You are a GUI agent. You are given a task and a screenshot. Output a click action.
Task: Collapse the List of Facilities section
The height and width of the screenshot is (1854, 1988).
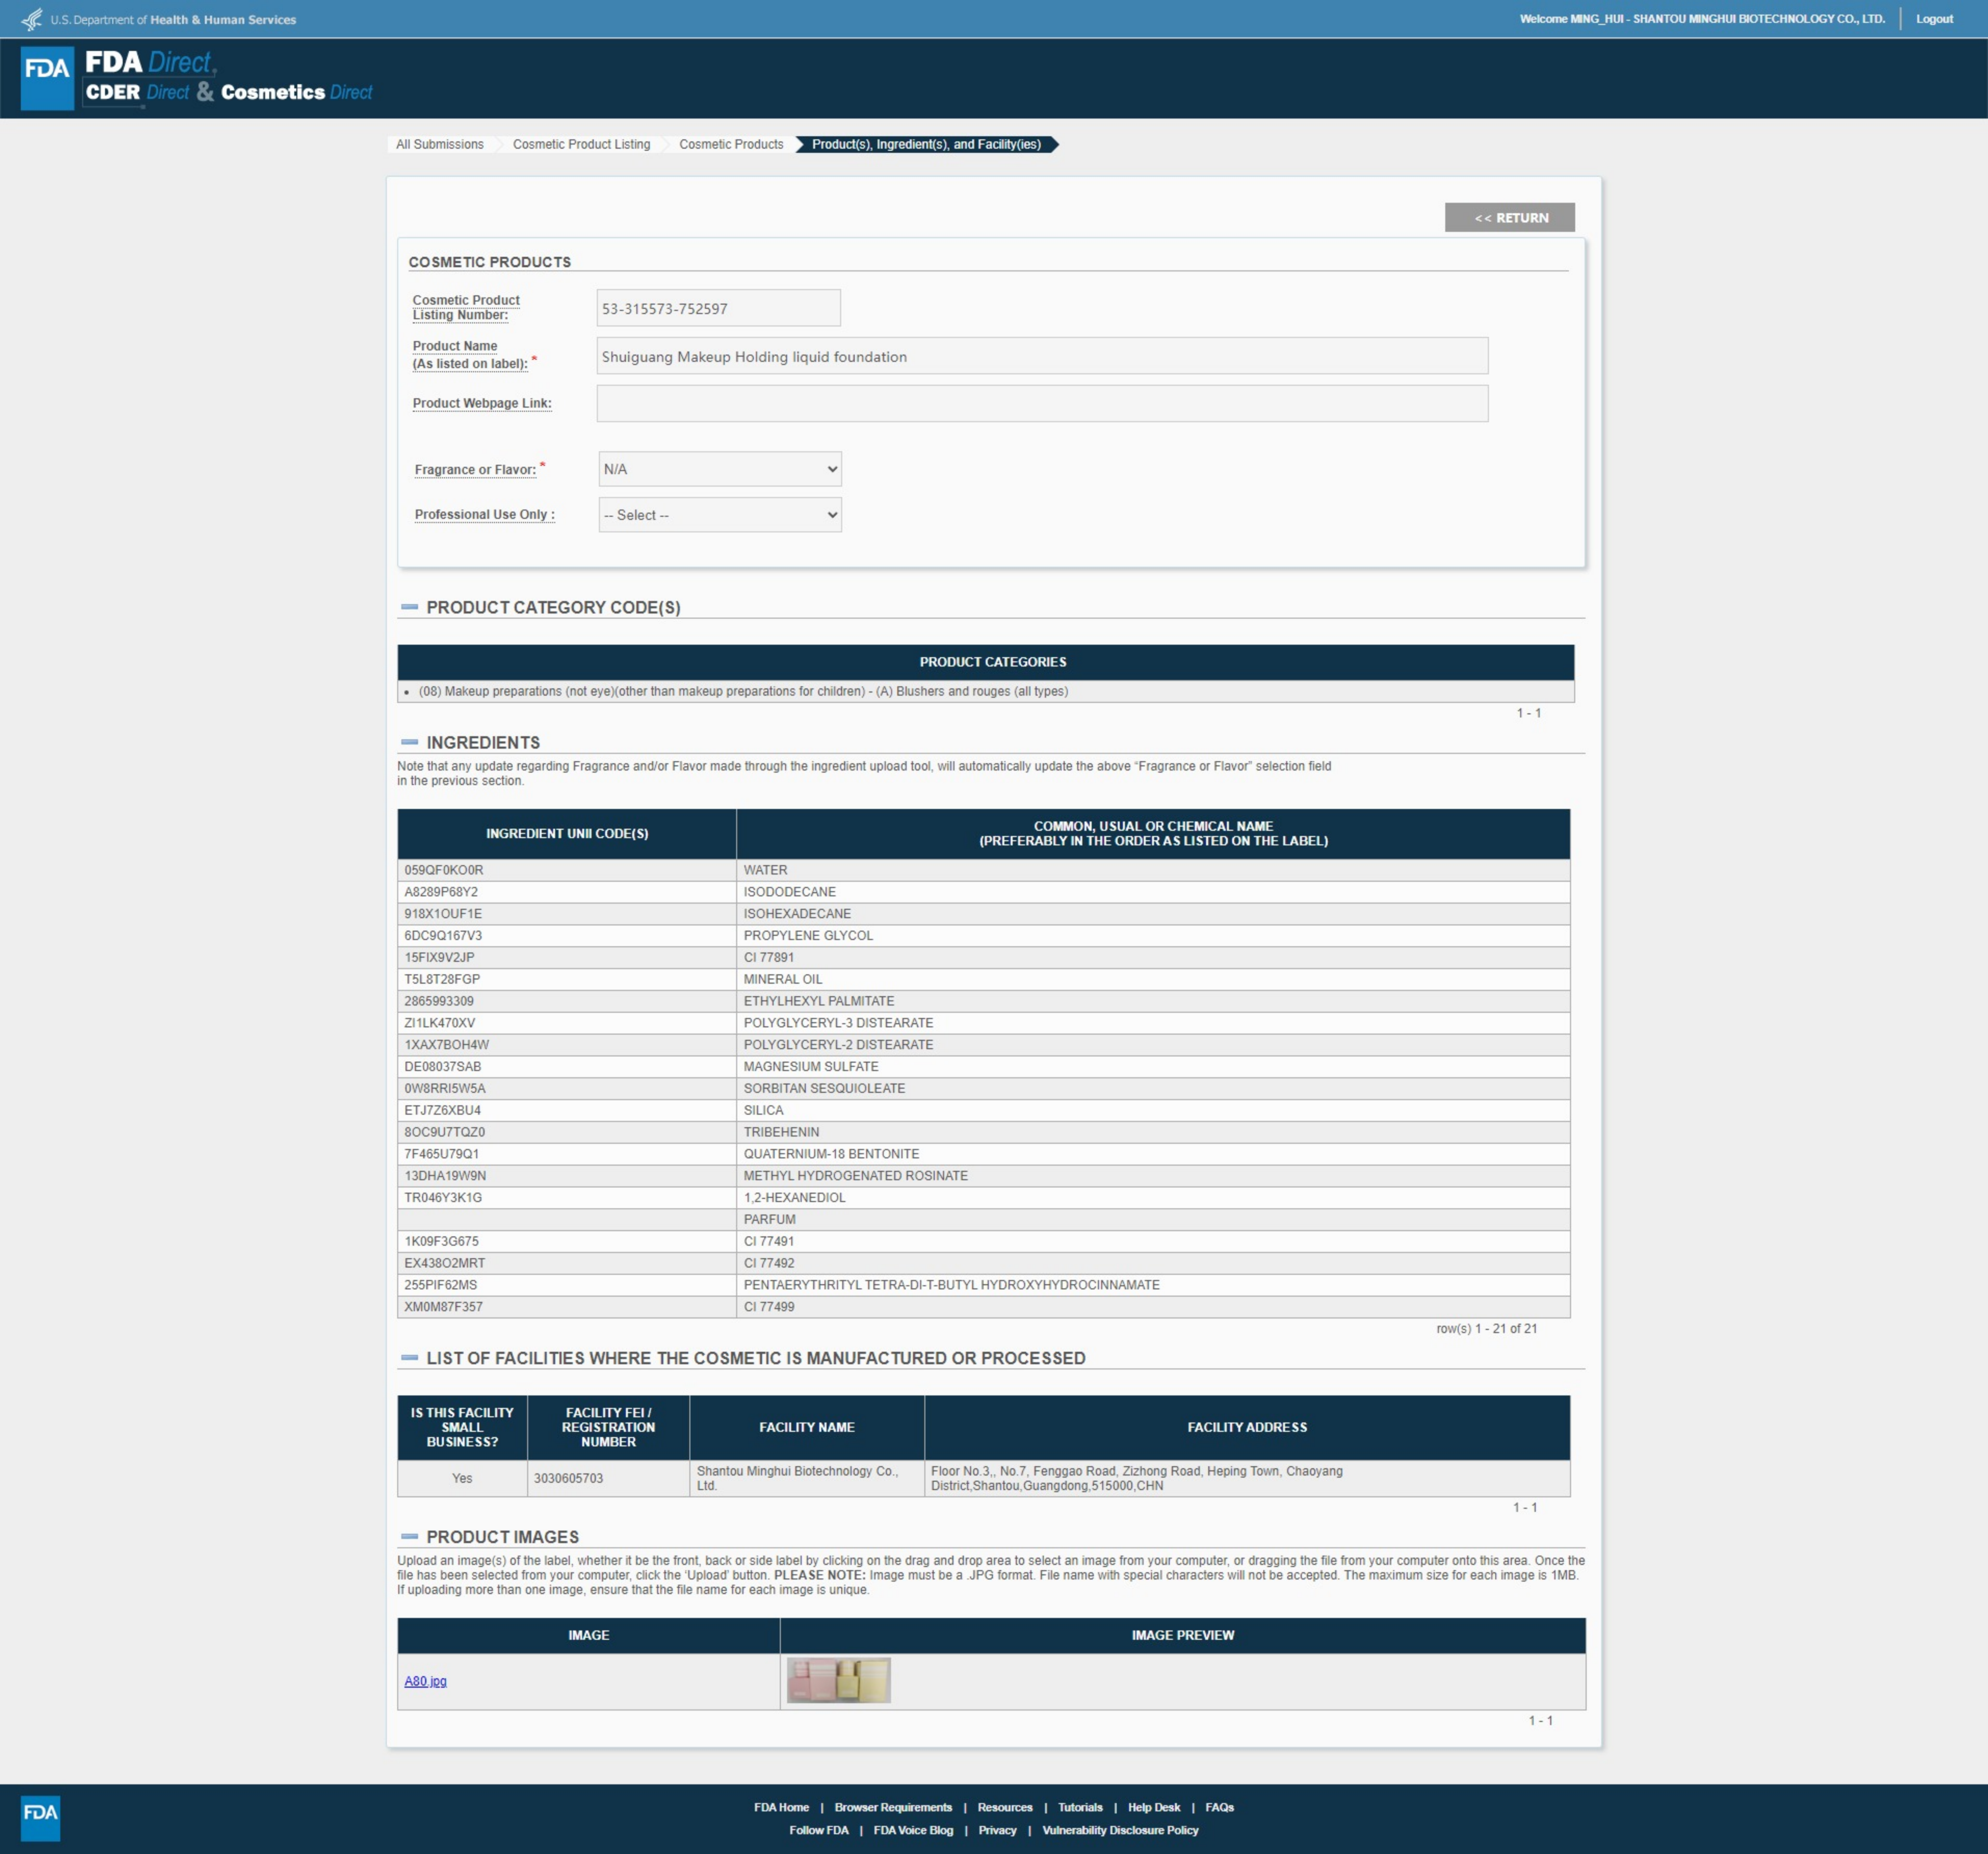pyautogui.click(x=409, y=1358)
